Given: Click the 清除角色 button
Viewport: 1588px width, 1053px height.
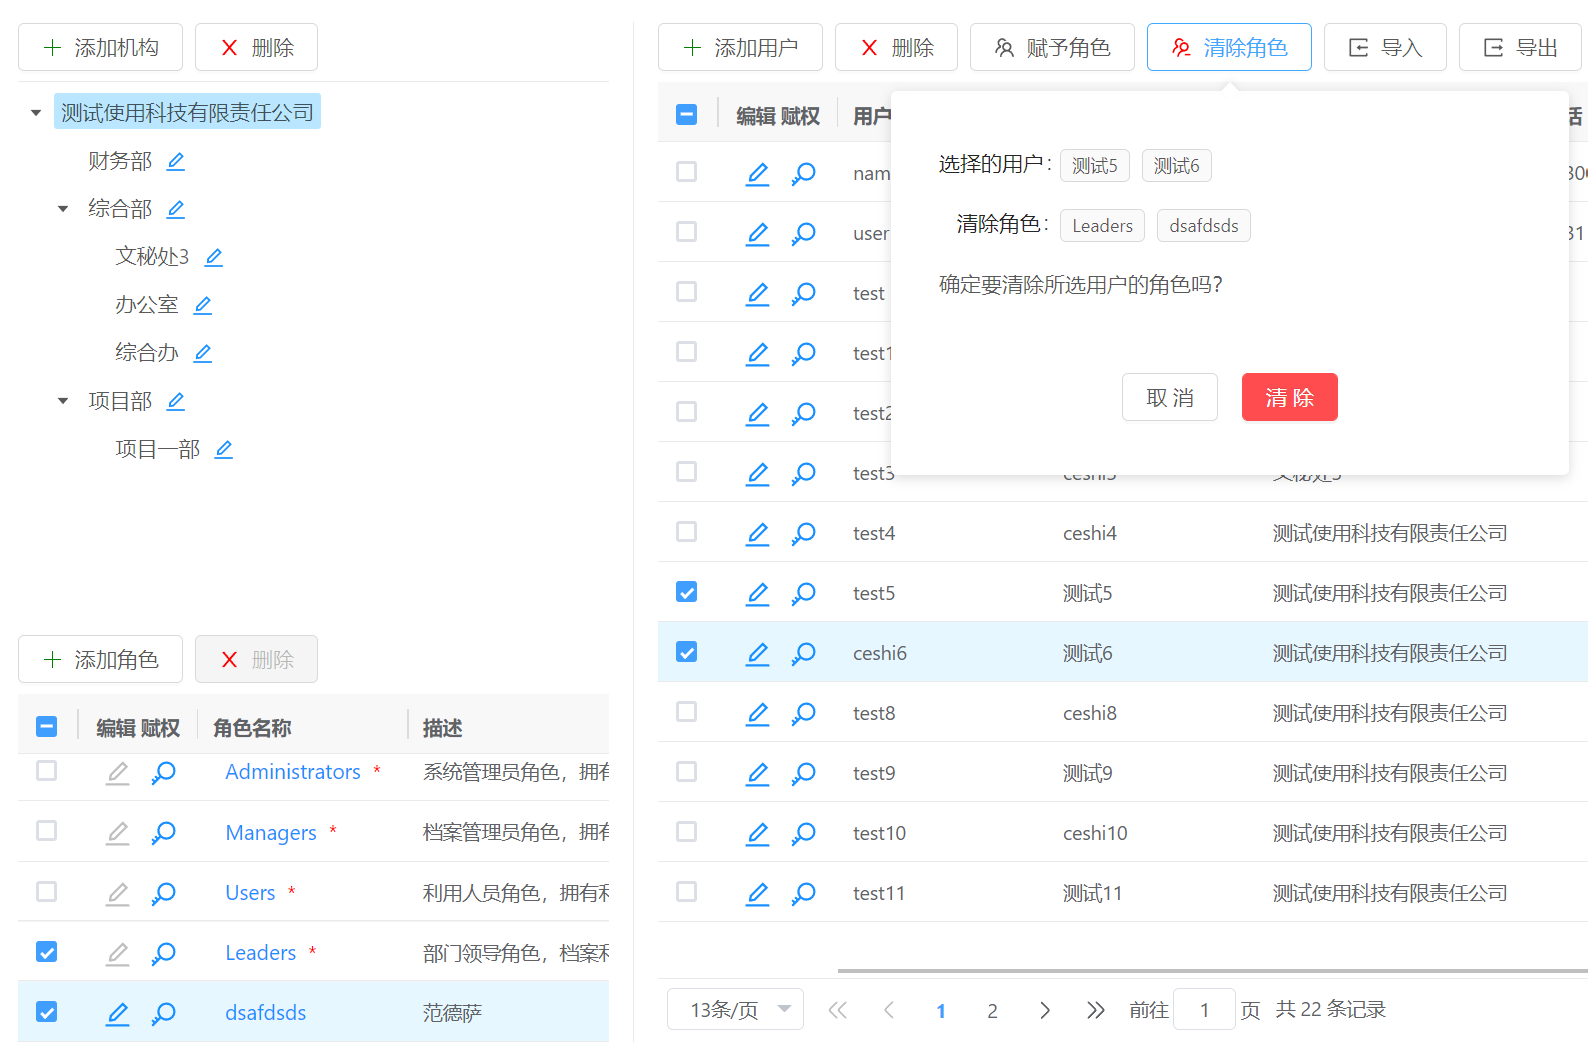Looking at the screenshot, I should pos(1229,47).
